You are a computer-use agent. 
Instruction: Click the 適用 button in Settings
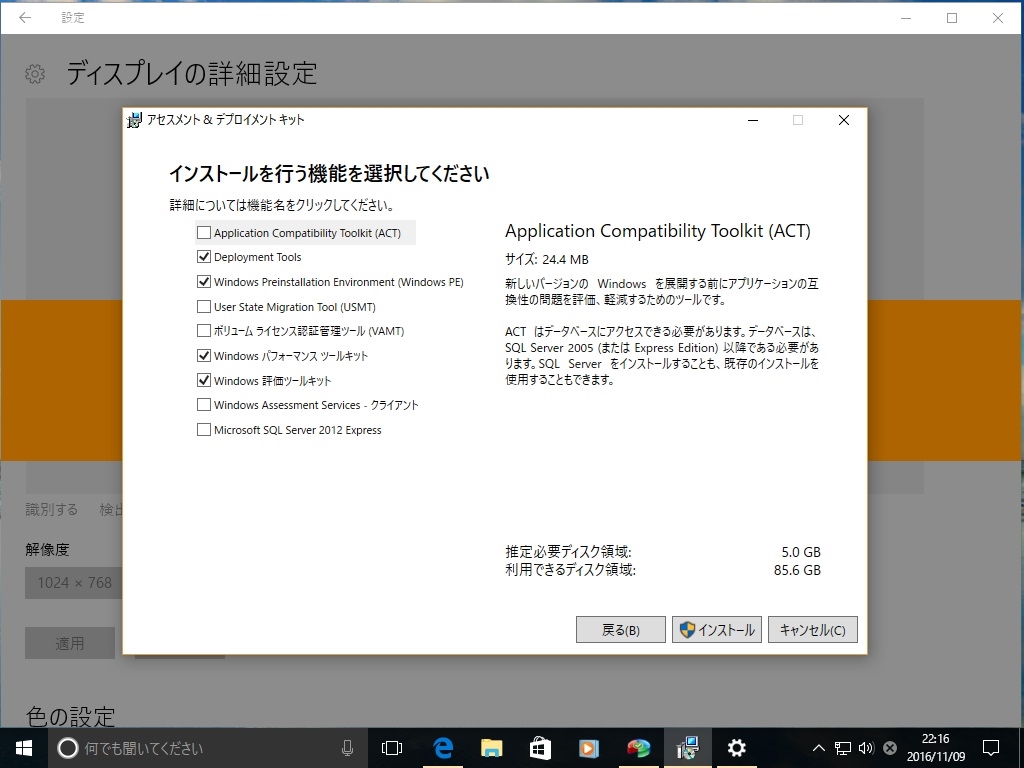tap(70, 643)
